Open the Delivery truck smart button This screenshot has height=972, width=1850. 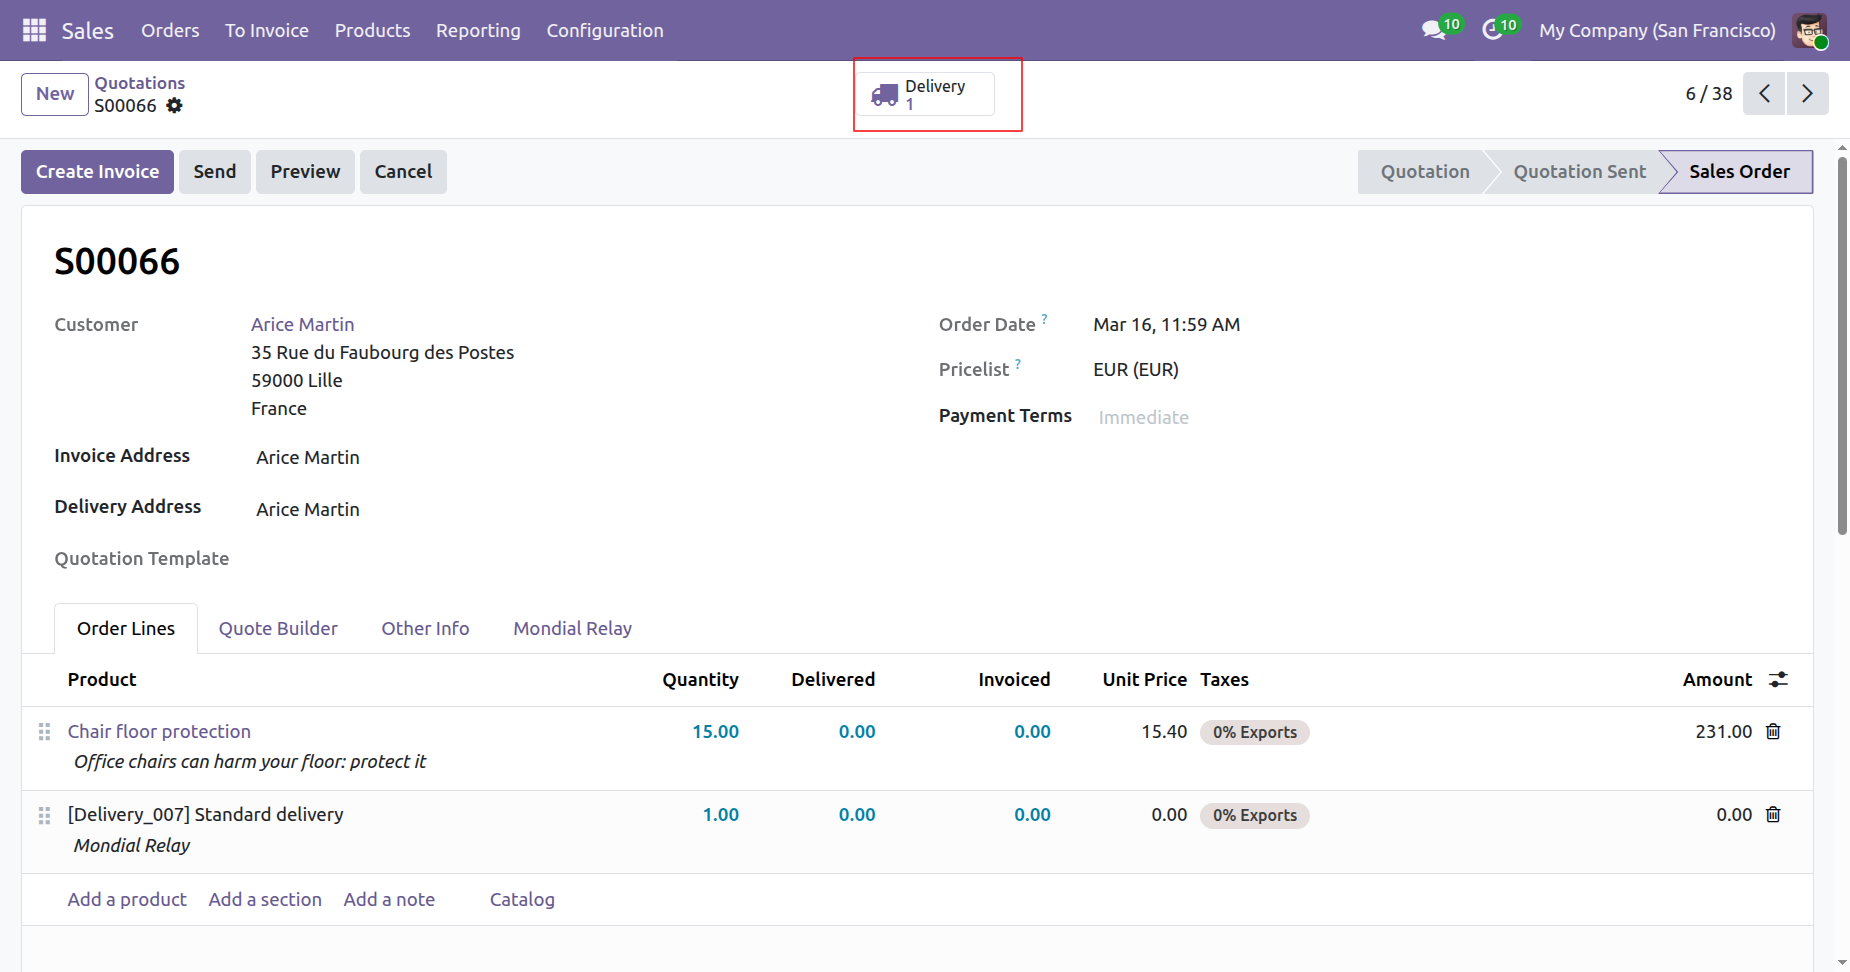(926, 94)
